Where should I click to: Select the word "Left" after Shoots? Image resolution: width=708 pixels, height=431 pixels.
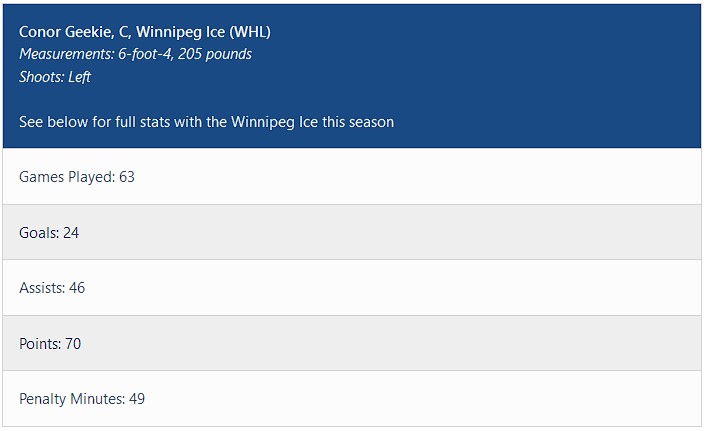click(x=80, y=77)
